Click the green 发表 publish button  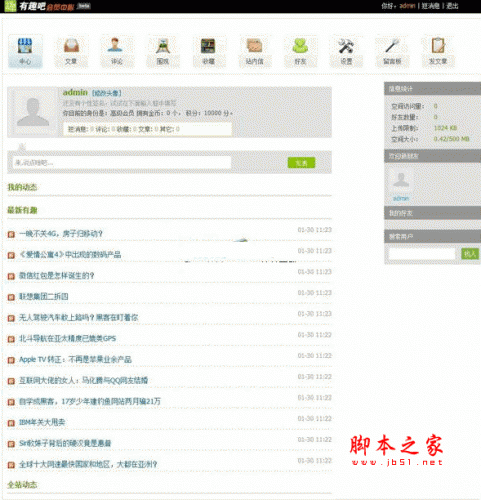(x=301, y=163)
